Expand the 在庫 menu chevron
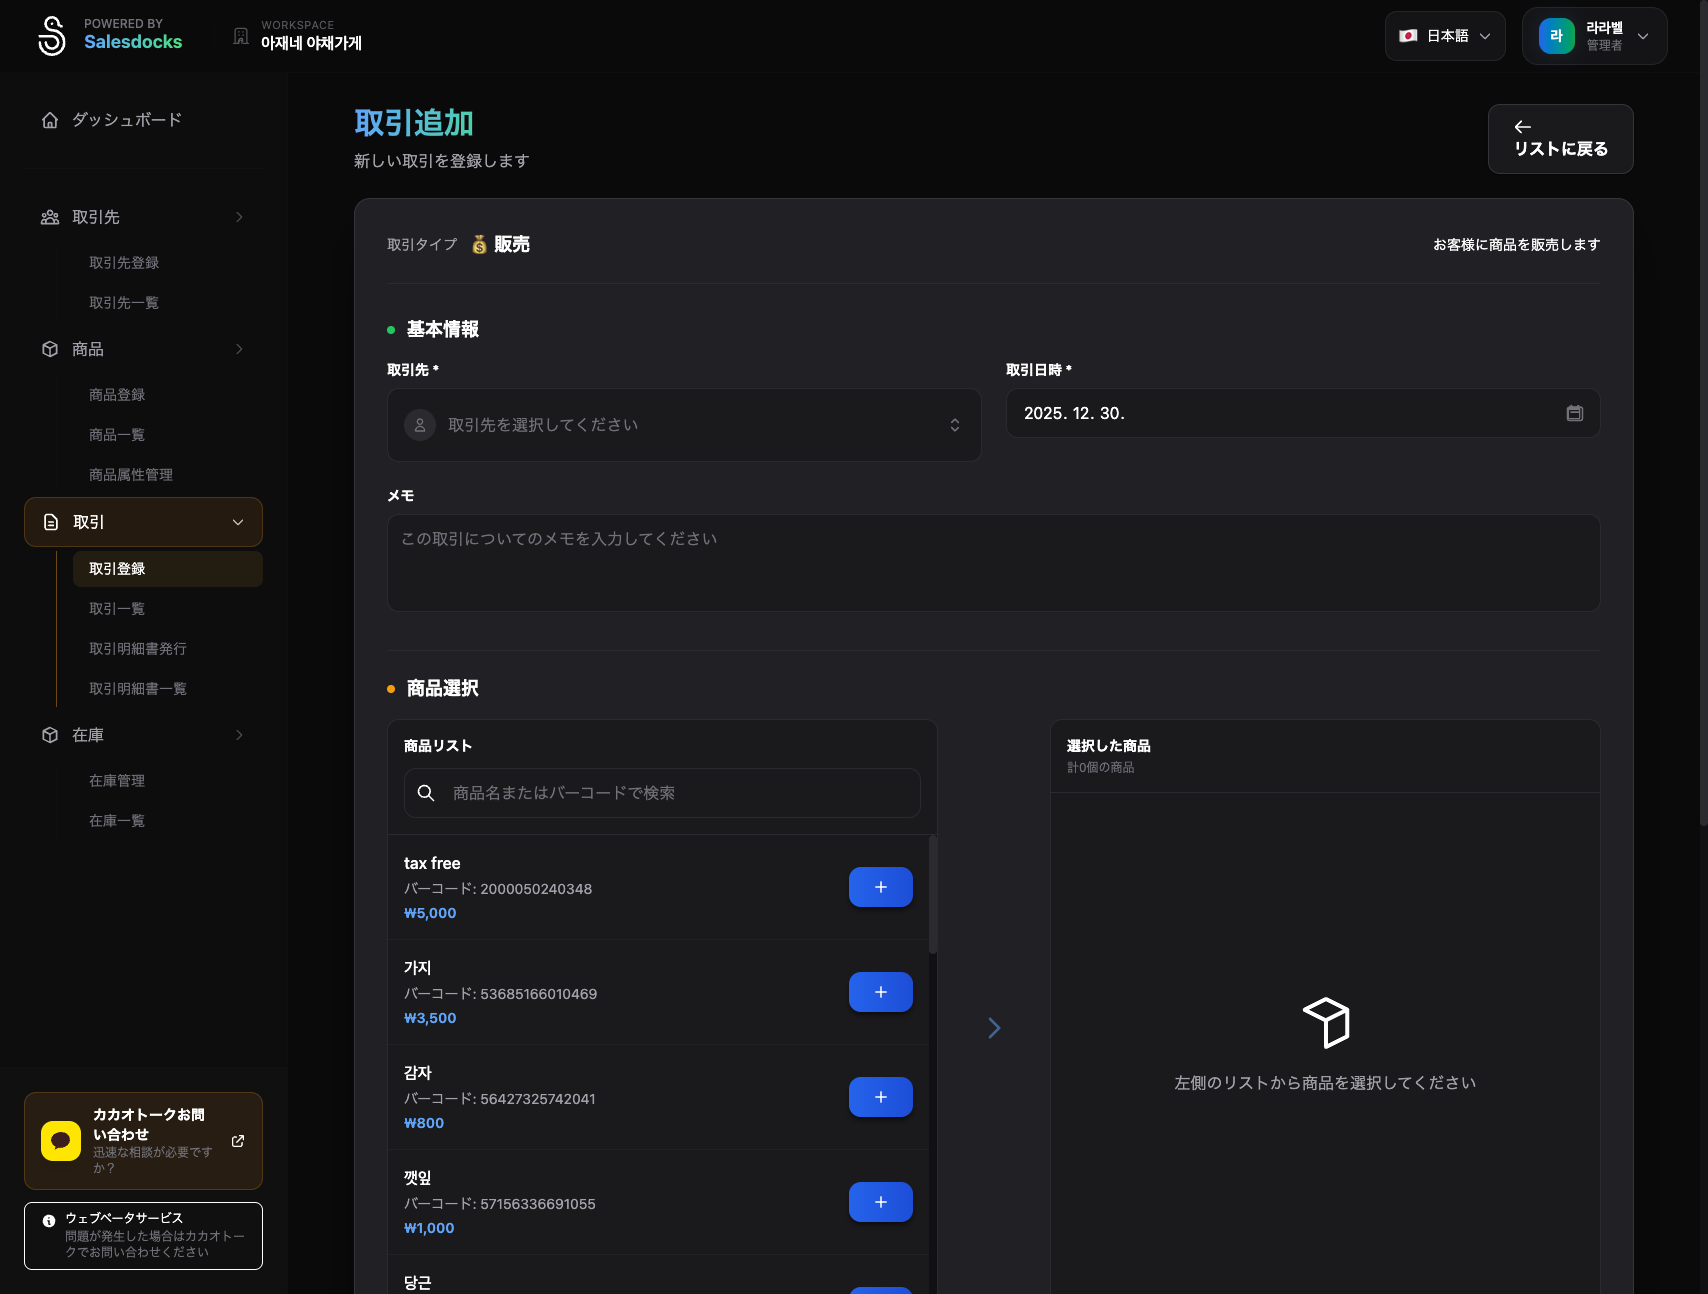 point(239,734)
